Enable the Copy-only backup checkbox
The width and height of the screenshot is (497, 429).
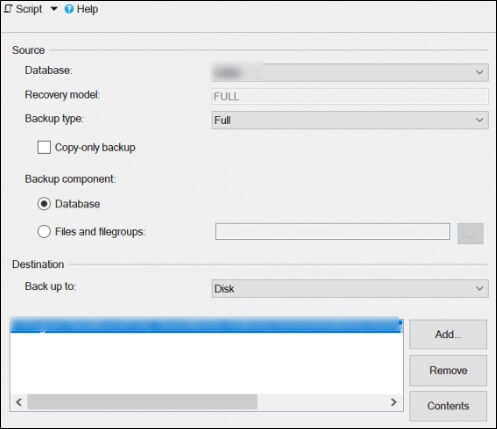click(x=44, y=147)
